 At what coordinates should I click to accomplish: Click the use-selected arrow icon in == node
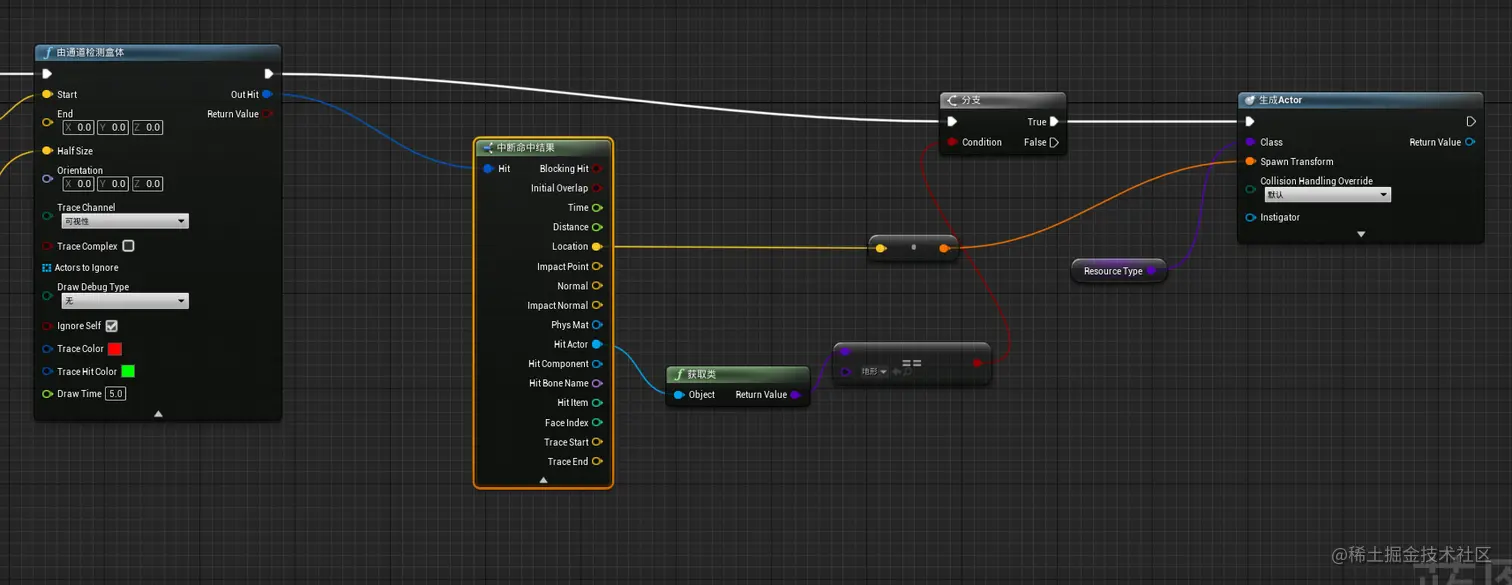[897, 372]
